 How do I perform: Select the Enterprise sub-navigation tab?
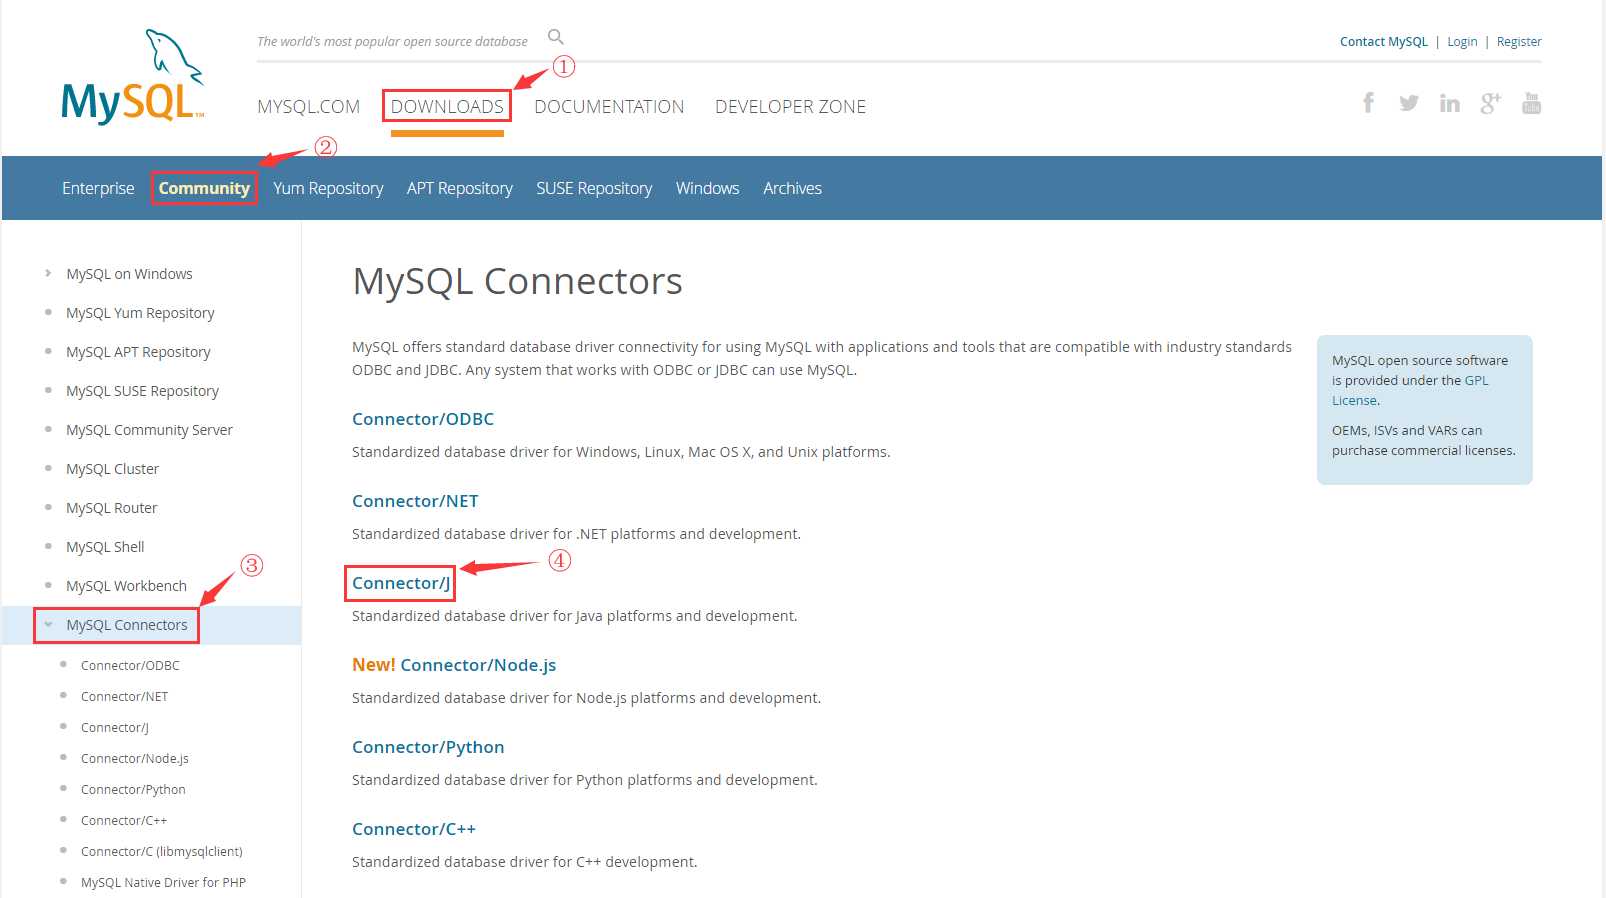(x=98, y=188)
